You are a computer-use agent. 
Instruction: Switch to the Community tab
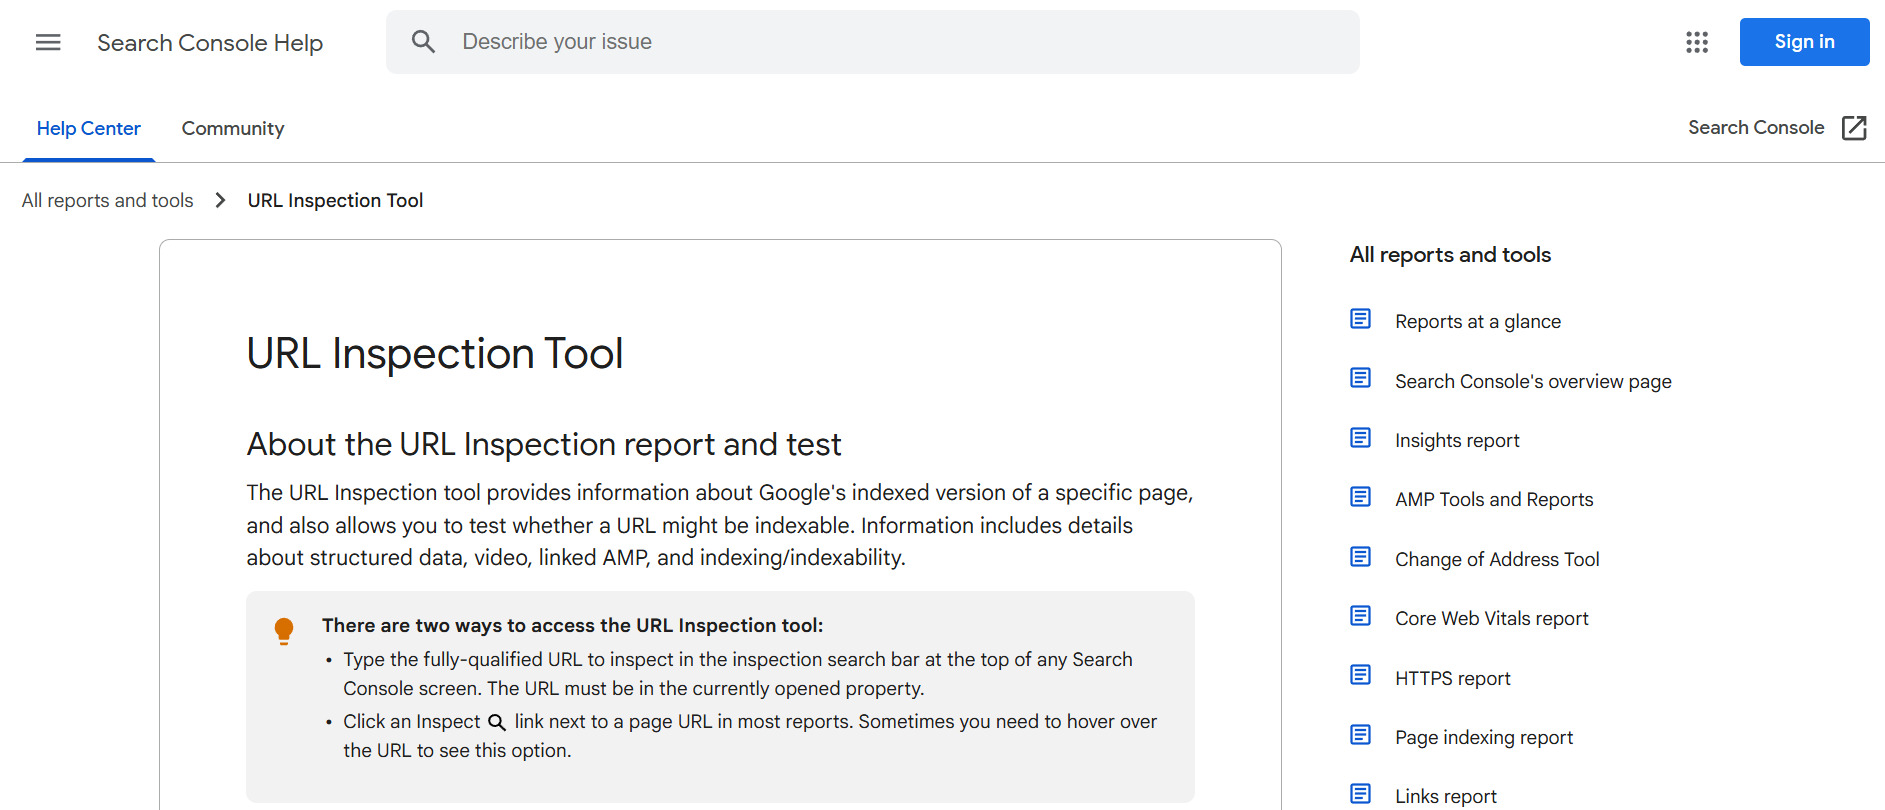[233, 129]
